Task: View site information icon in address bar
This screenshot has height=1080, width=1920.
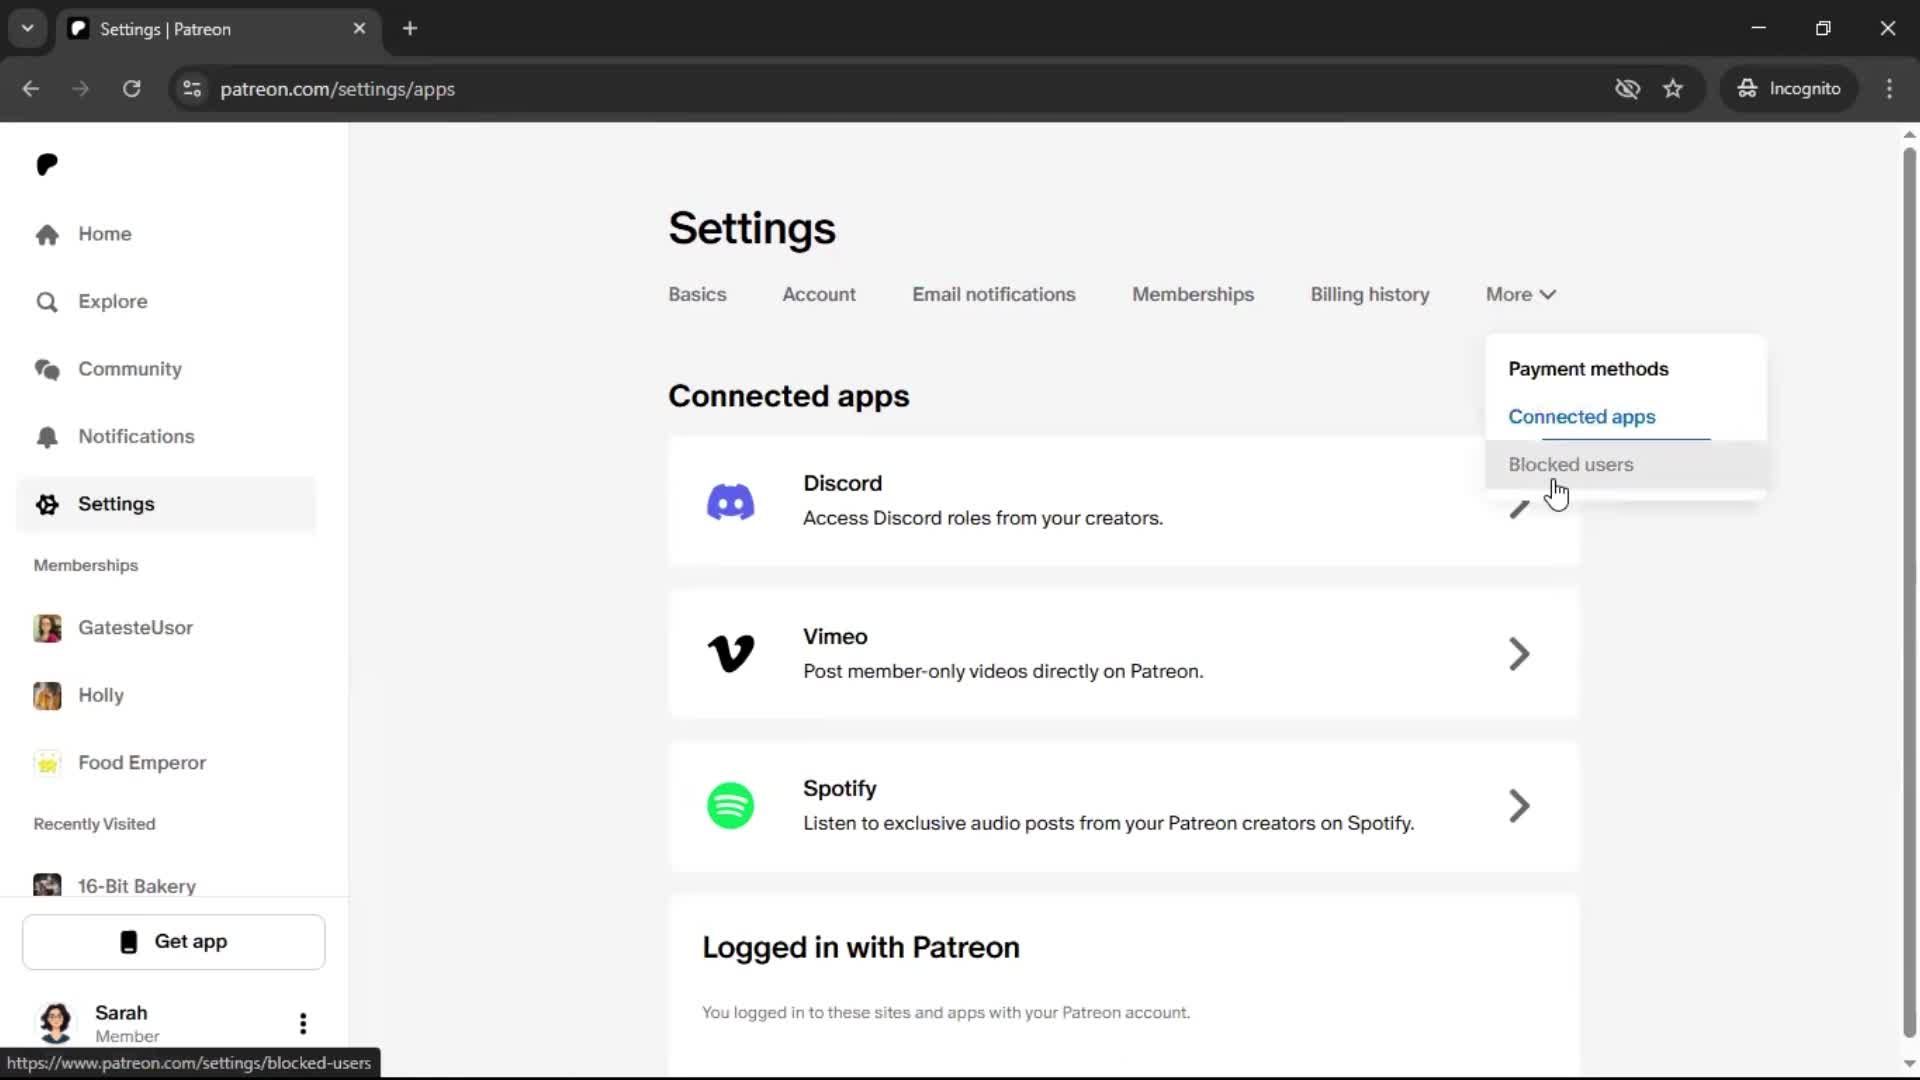Action: (x=192, y=89)
